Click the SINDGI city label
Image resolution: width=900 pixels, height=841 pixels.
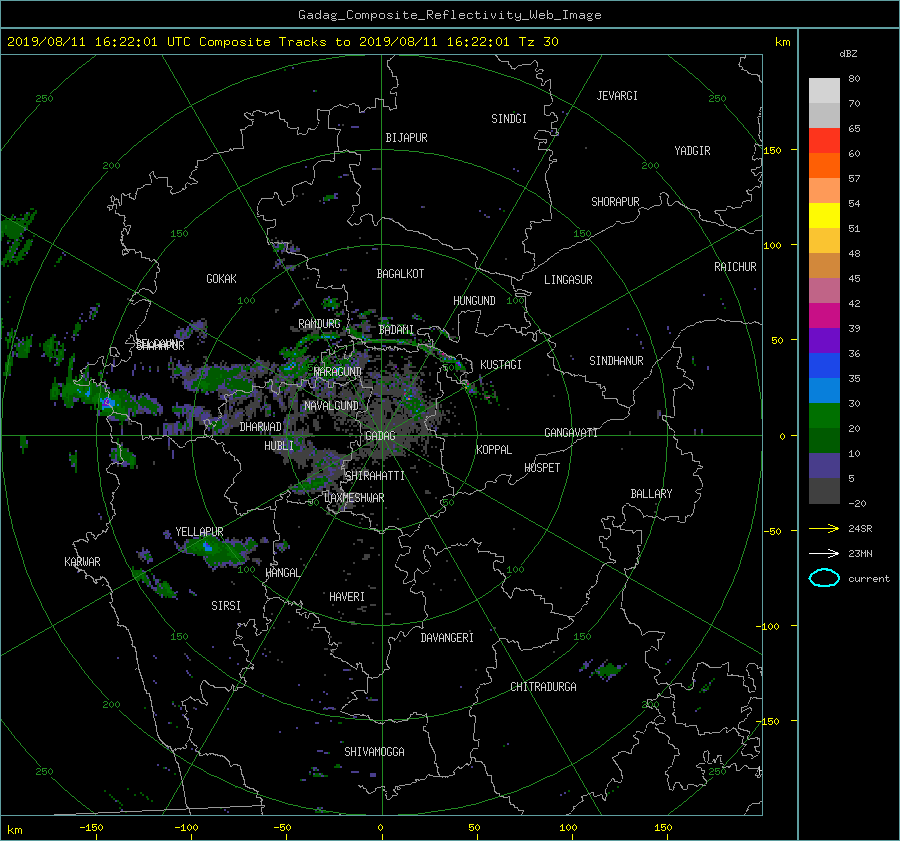509,119
